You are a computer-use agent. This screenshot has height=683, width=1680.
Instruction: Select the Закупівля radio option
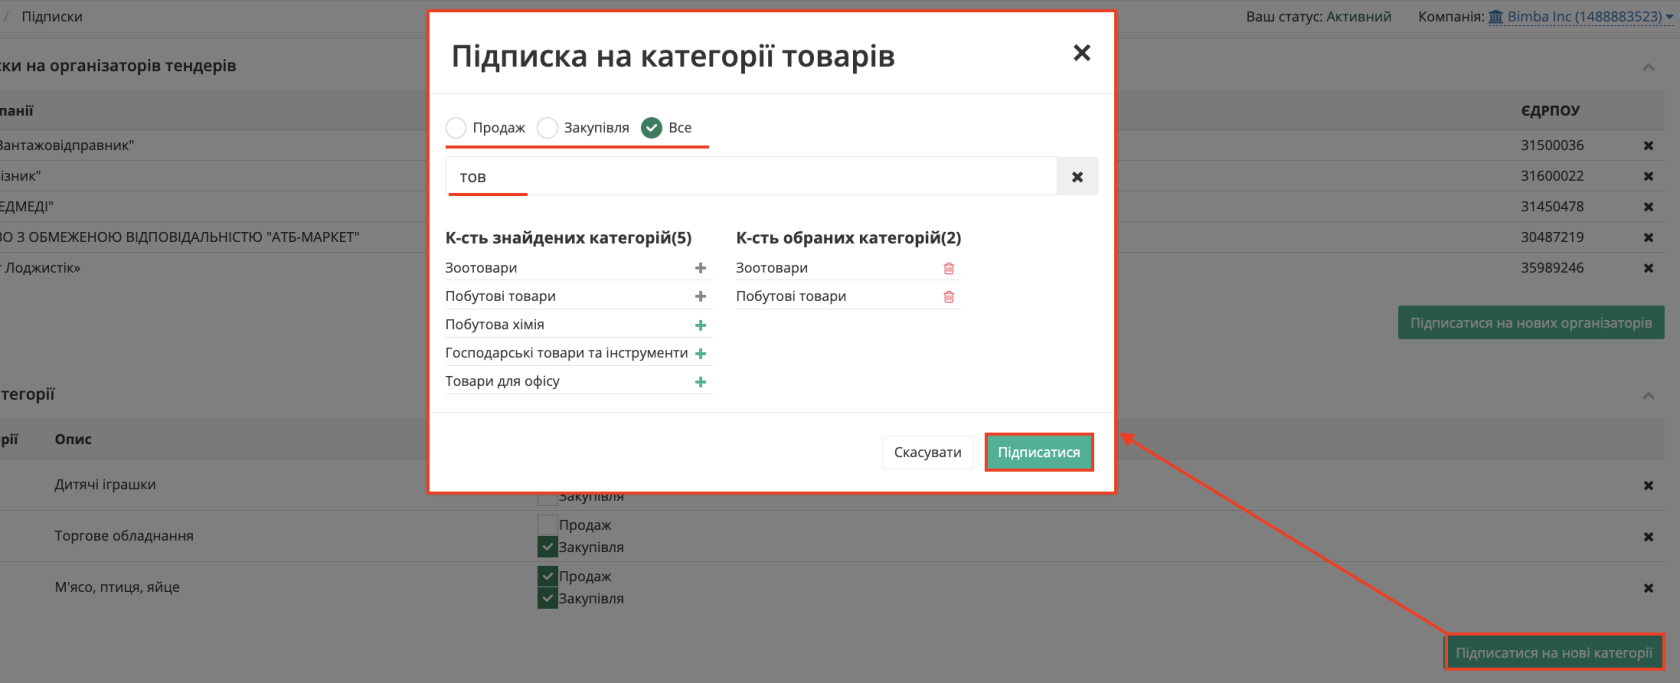(x=547, y=128)
